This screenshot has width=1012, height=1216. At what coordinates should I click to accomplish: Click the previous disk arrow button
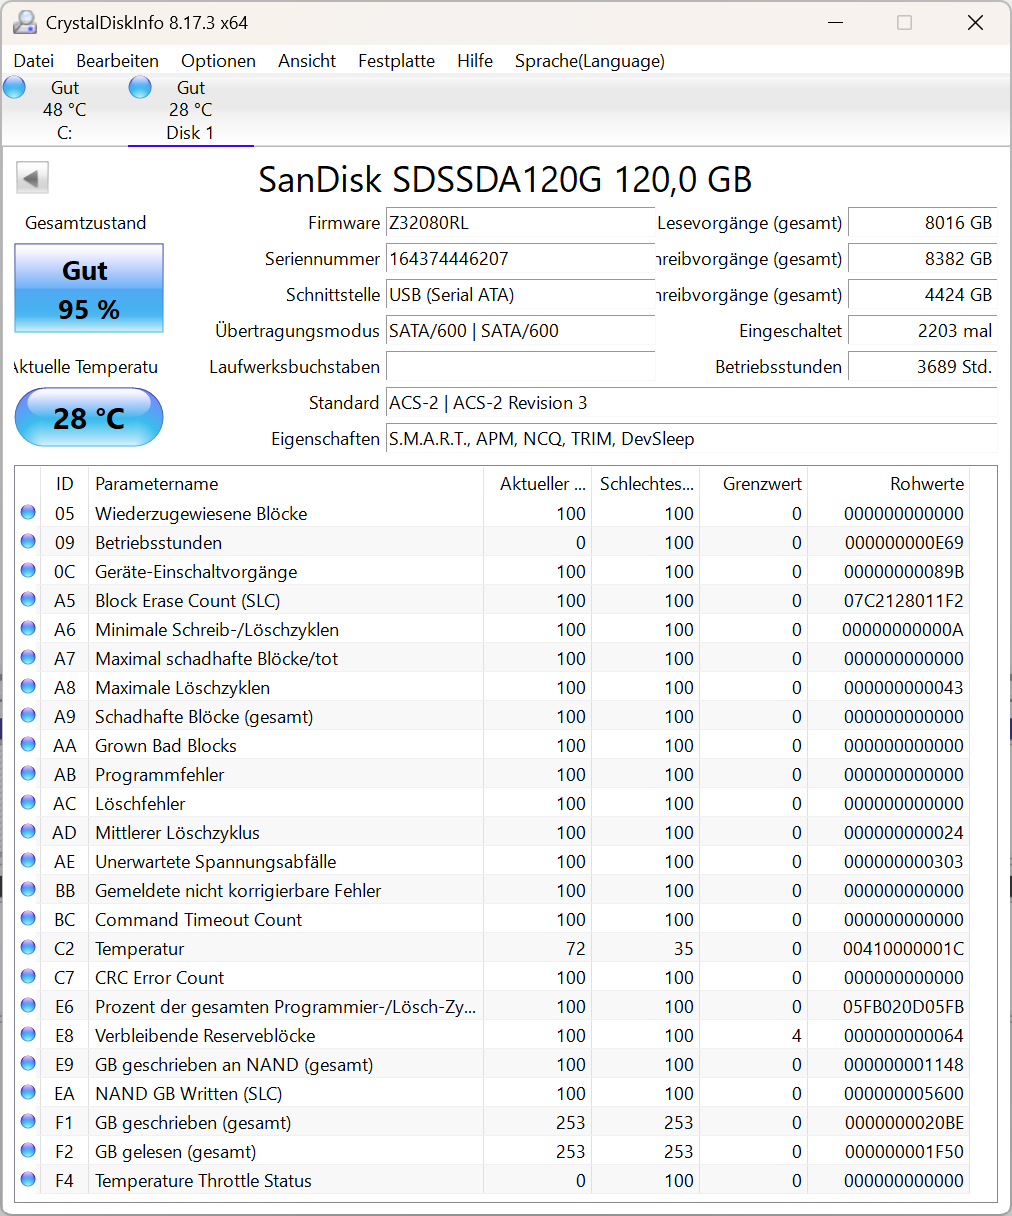point(32,179)
